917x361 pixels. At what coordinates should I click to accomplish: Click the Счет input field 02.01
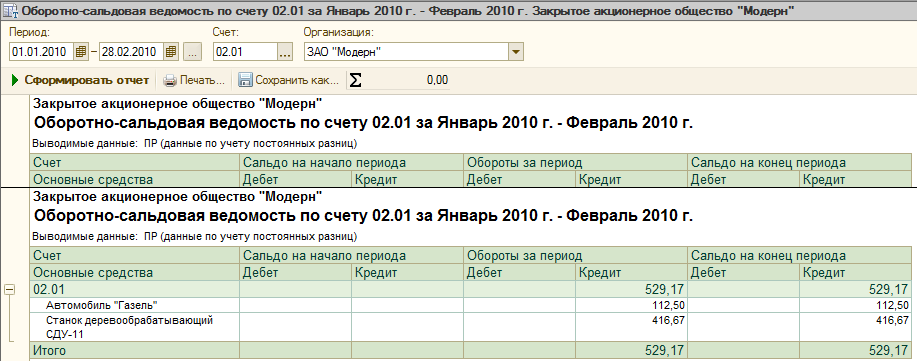245,51
